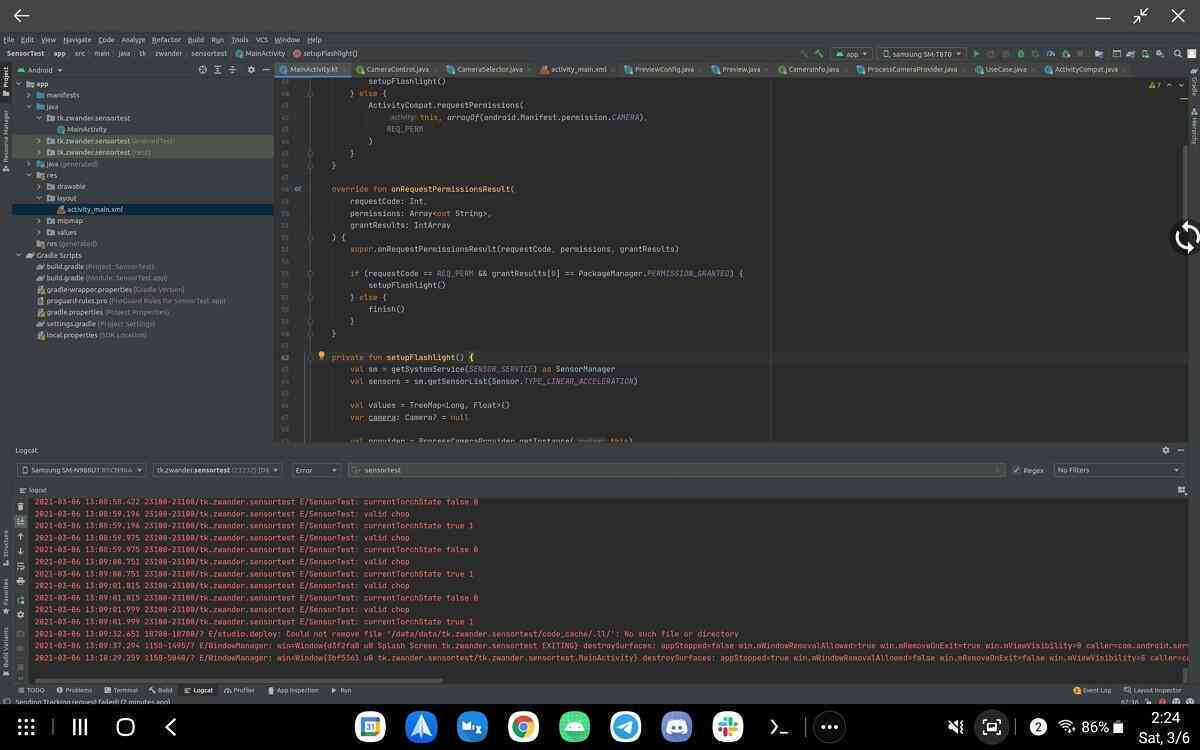
Task: Collapse the Gradle Scripts node
Action: tap(18, 255)
